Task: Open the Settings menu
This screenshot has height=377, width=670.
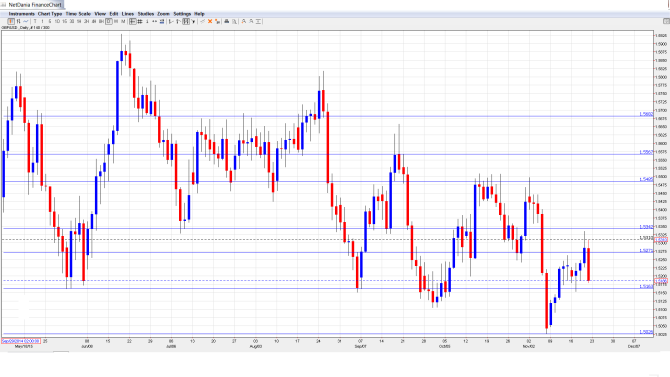Action: (182, 14)
